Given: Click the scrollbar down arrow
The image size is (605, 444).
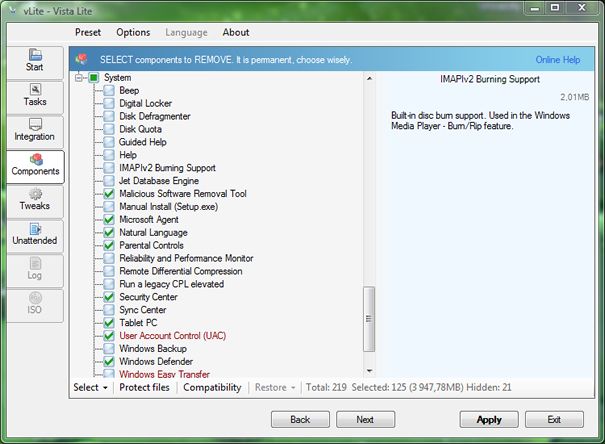Looking at the screenshot, I should tap(369, 371).
